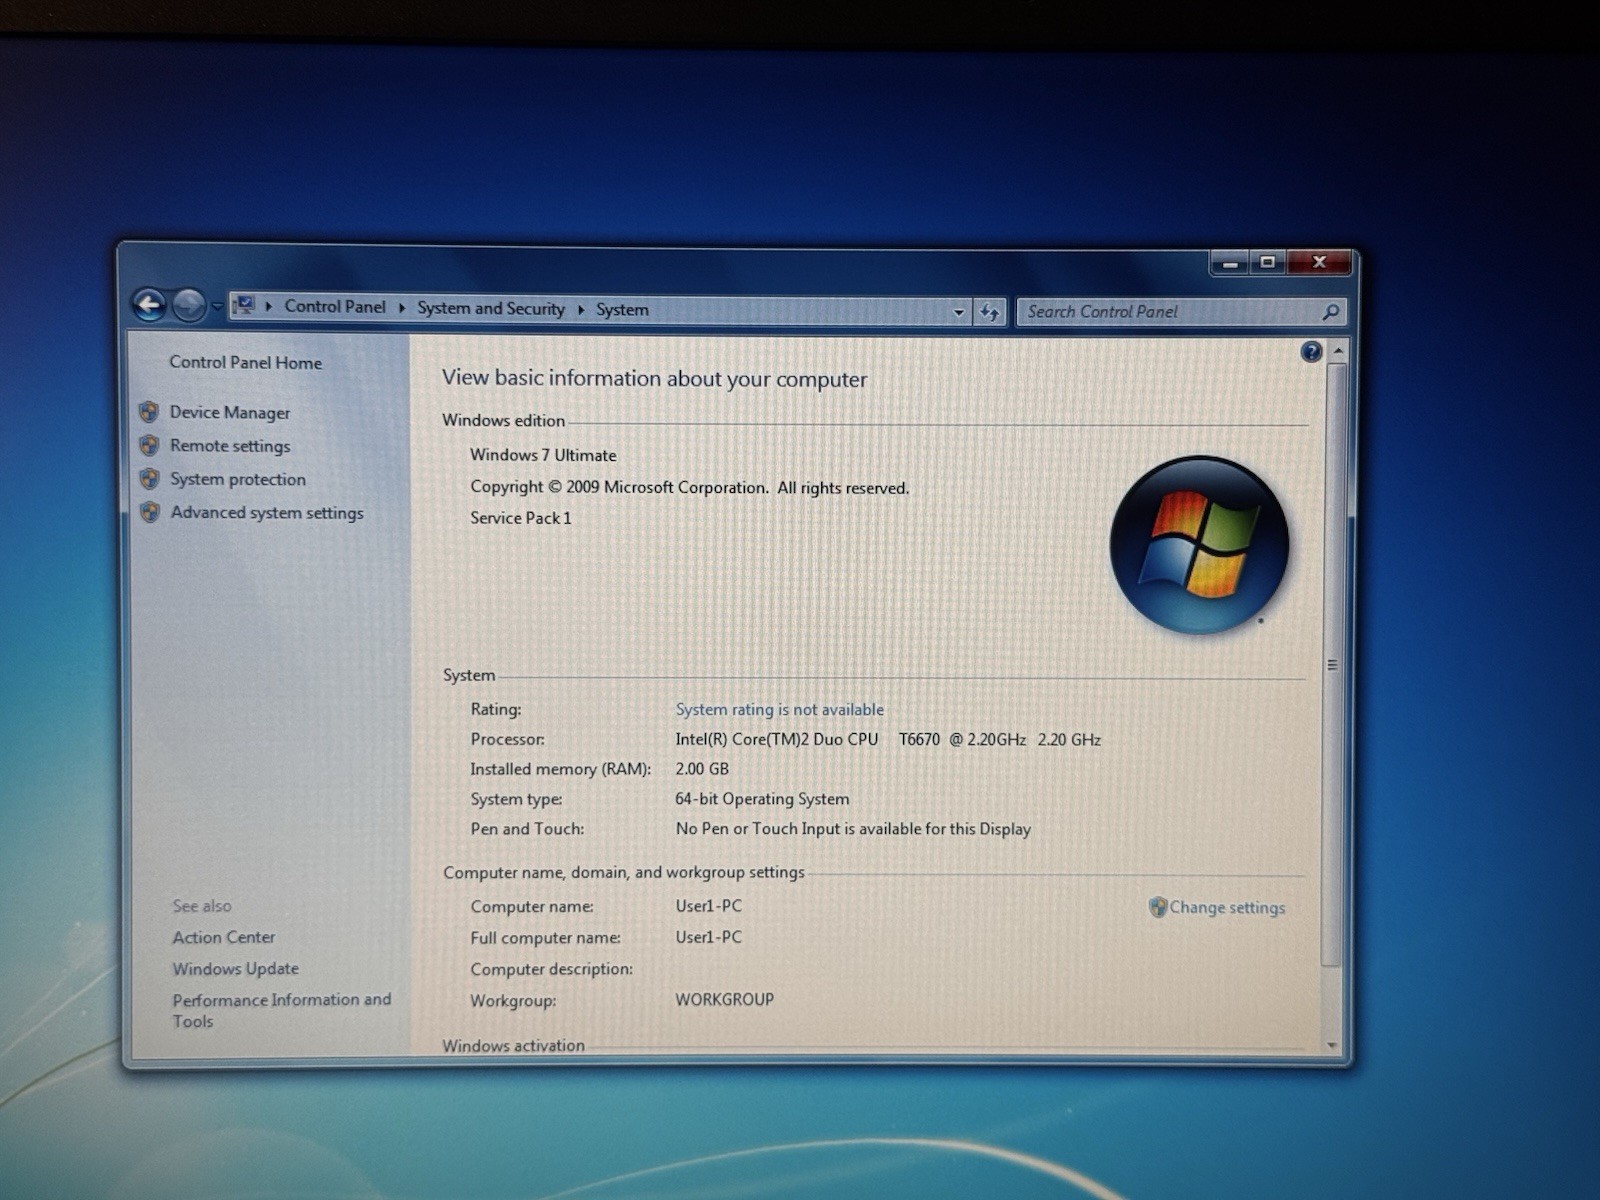Click the Computer name value User1-PC
Viewport: 1600px width, 1200px height.
[708, 906]
